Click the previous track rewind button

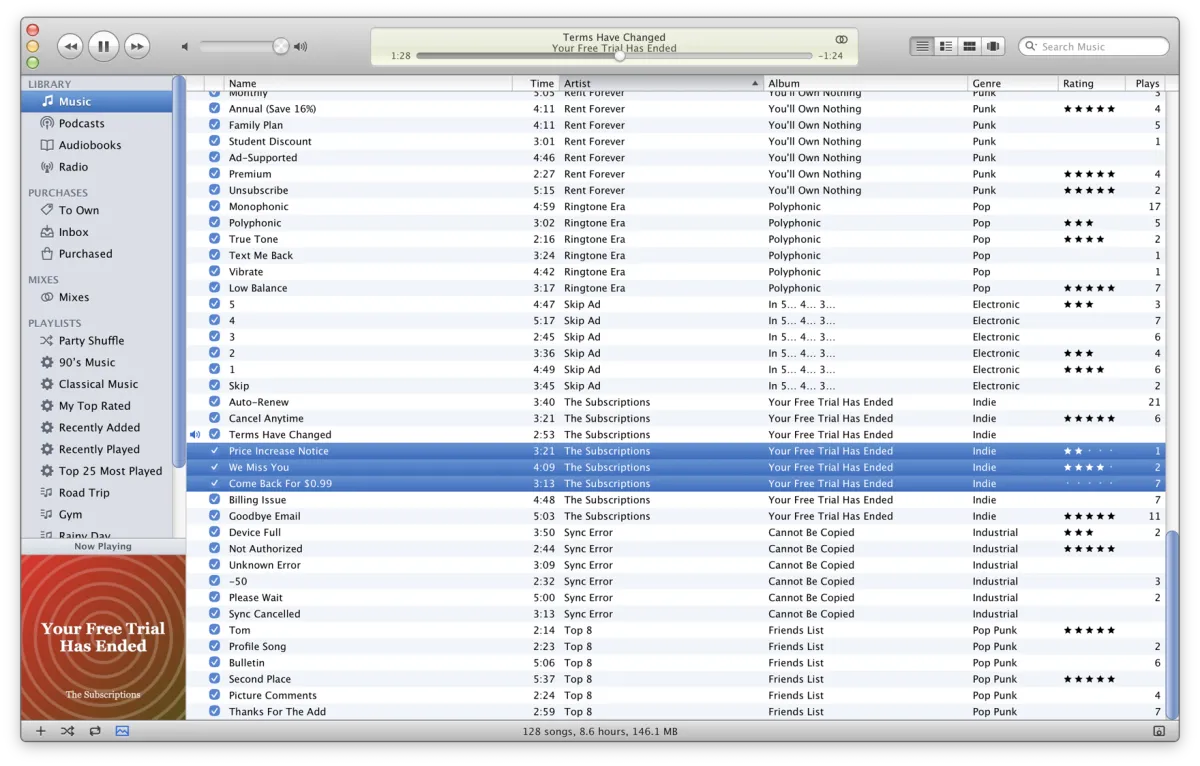click(x=70, y=46)
